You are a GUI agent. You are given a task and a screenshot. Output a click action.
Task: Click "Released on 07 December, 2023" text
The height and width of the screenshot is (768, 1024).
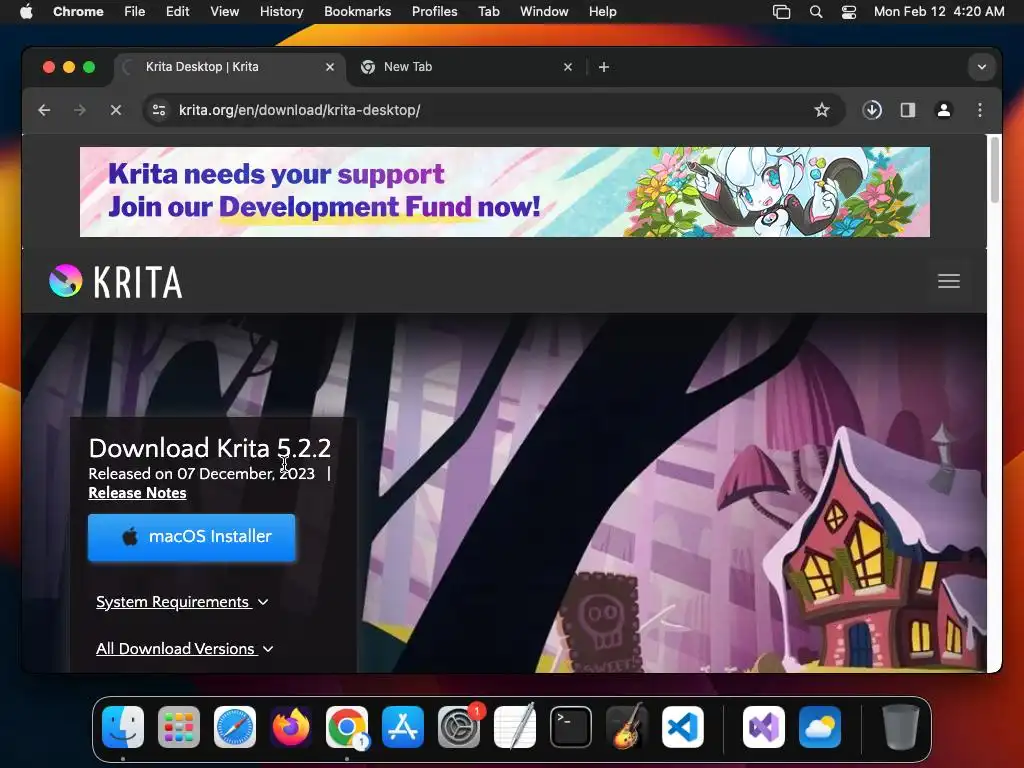pyautogui.click(x=201, y=473)
